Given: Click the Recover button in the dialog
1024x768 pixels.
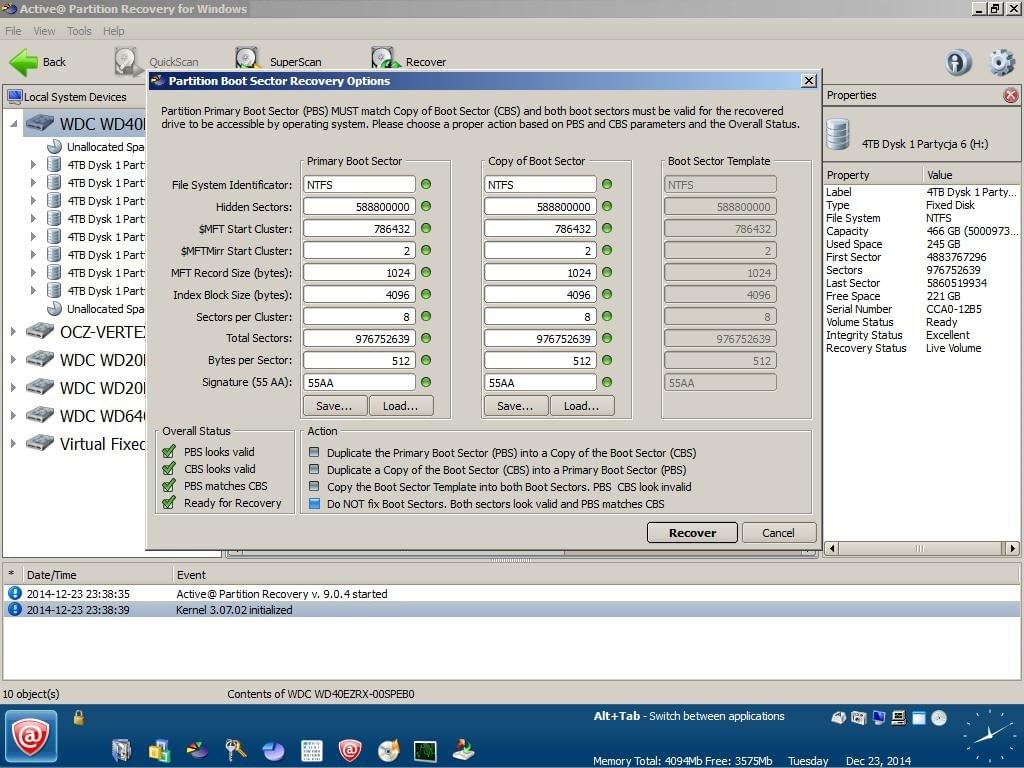Looking at the screenshot, I should [692, 533].
